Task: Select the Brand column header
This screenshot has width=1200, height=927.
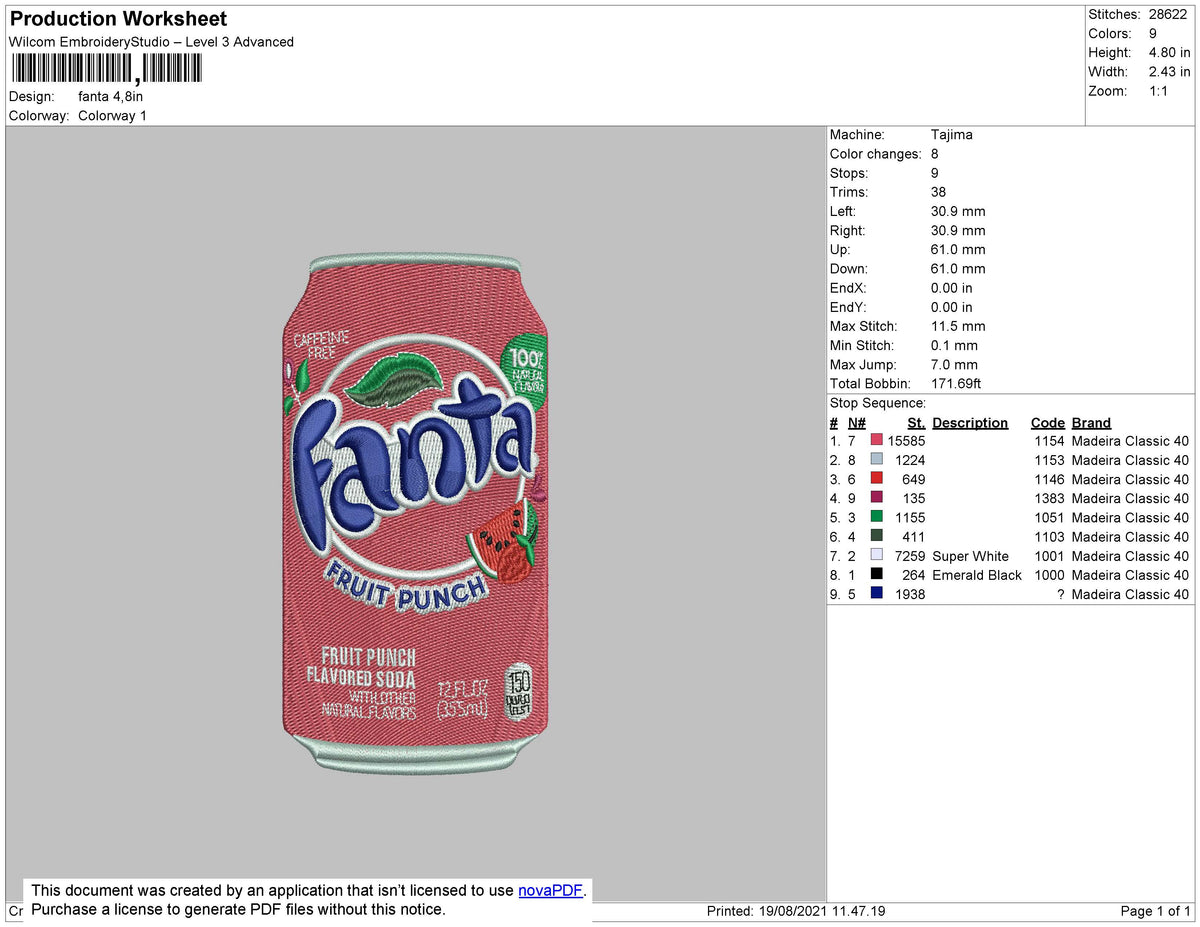Action: [1090, 422]
